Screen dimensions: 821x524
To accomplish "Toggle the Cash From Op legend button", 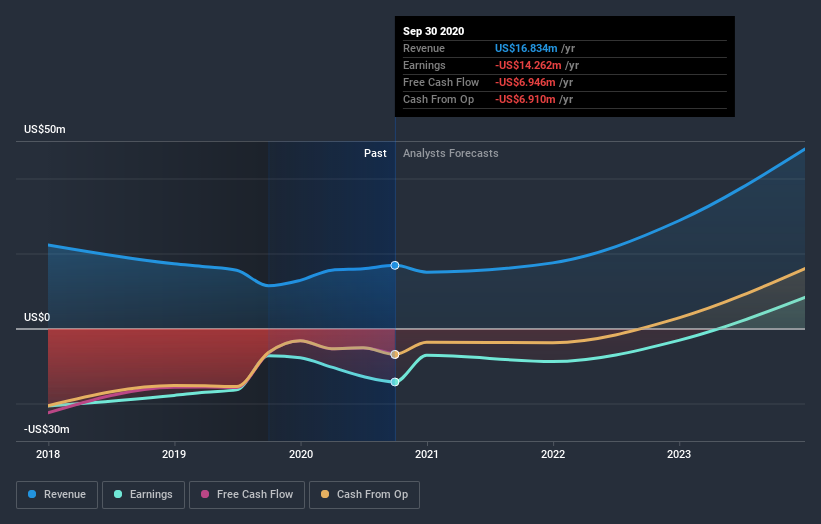I will tap(364, 495).
